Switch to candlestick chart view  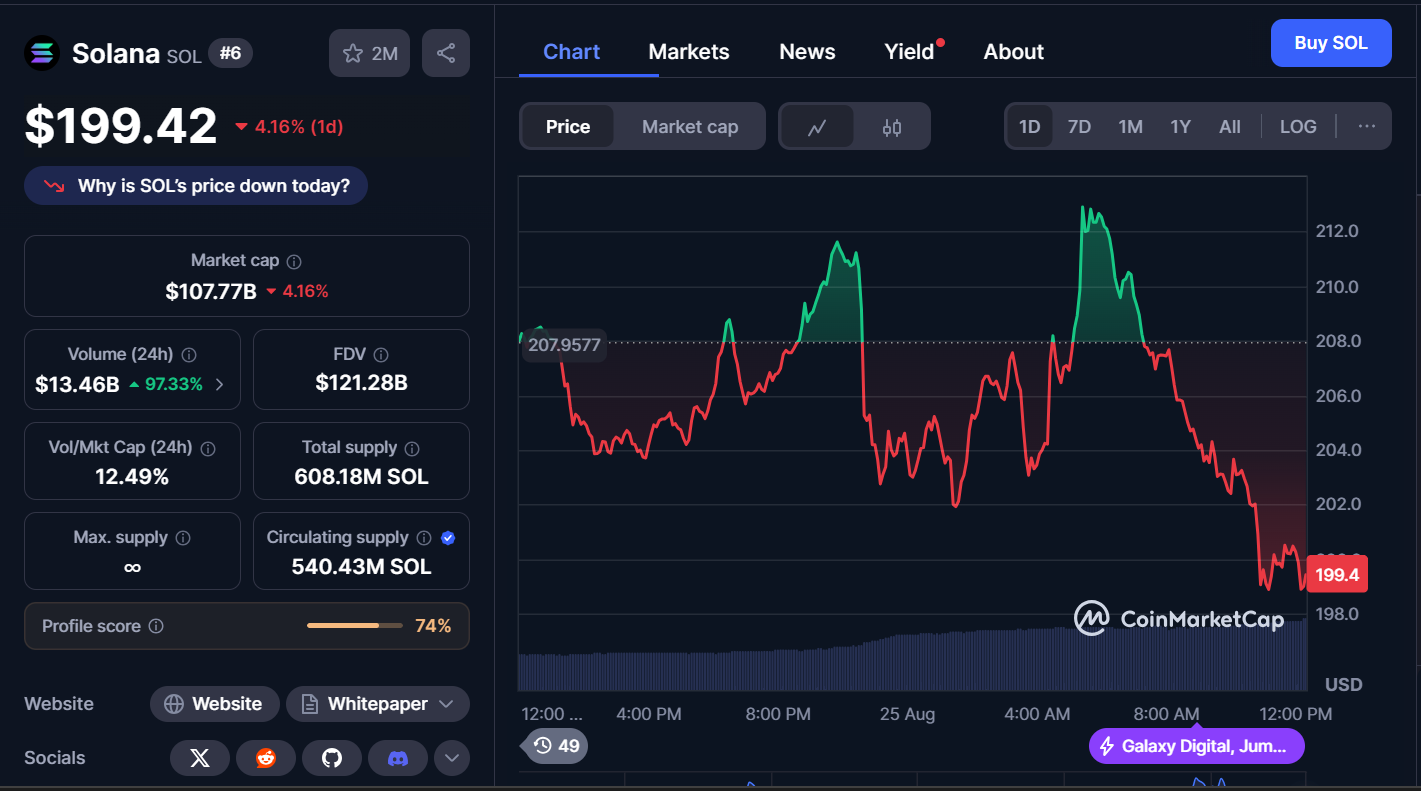pos(892,127)
